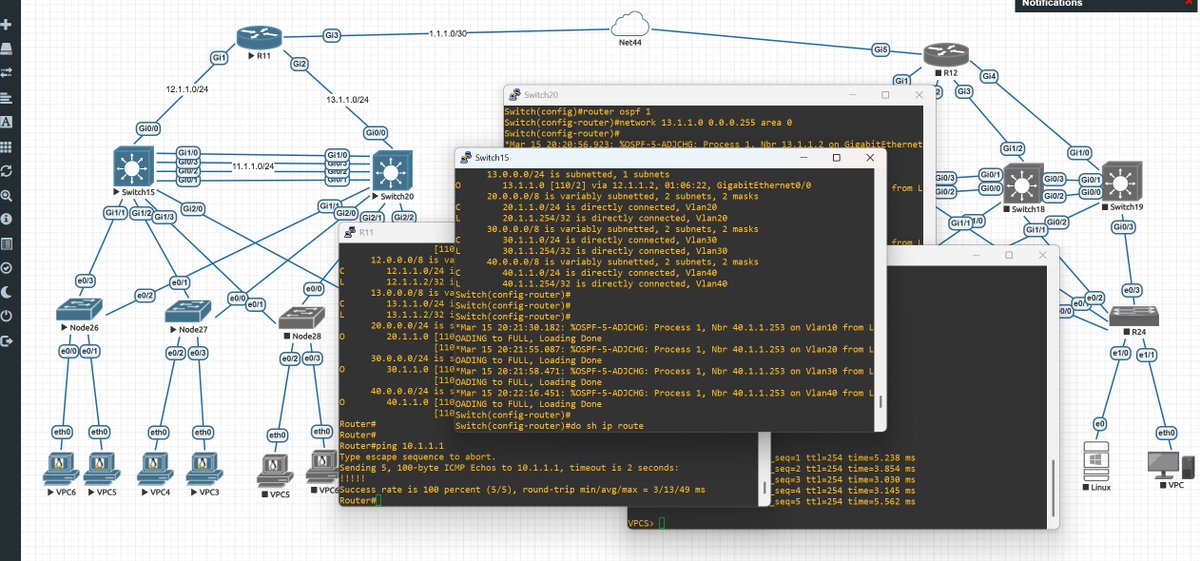The height and width of the screenshot is (561, 1200).
Task: Close the Notifications panel
Action: (1188, 4)
